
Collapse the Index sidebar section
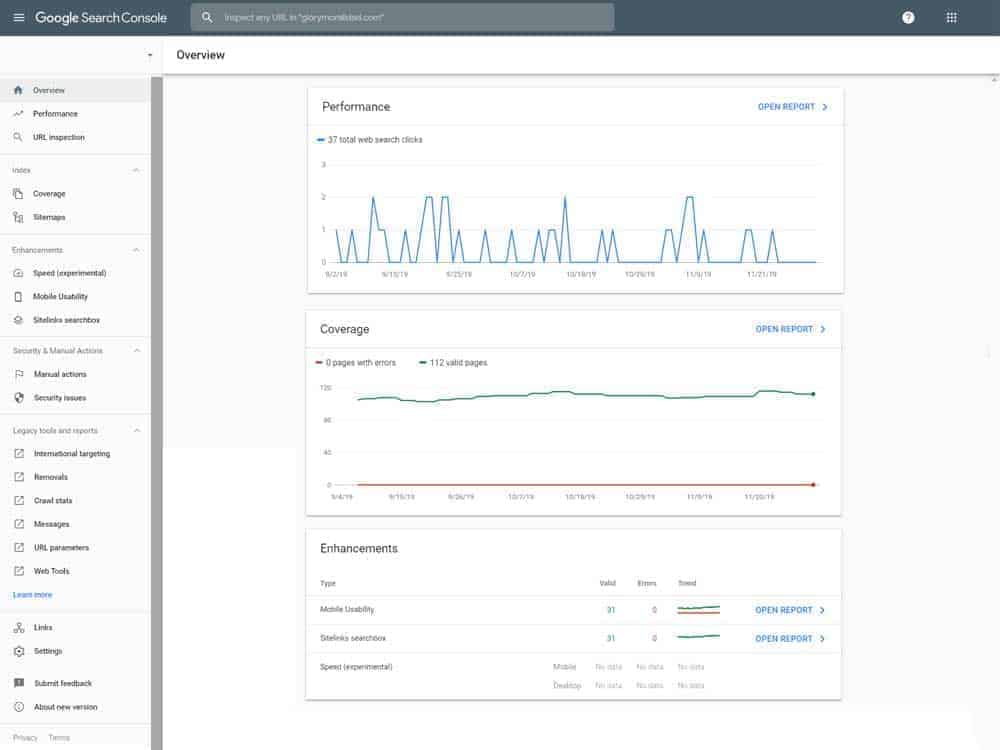(135, 170)
